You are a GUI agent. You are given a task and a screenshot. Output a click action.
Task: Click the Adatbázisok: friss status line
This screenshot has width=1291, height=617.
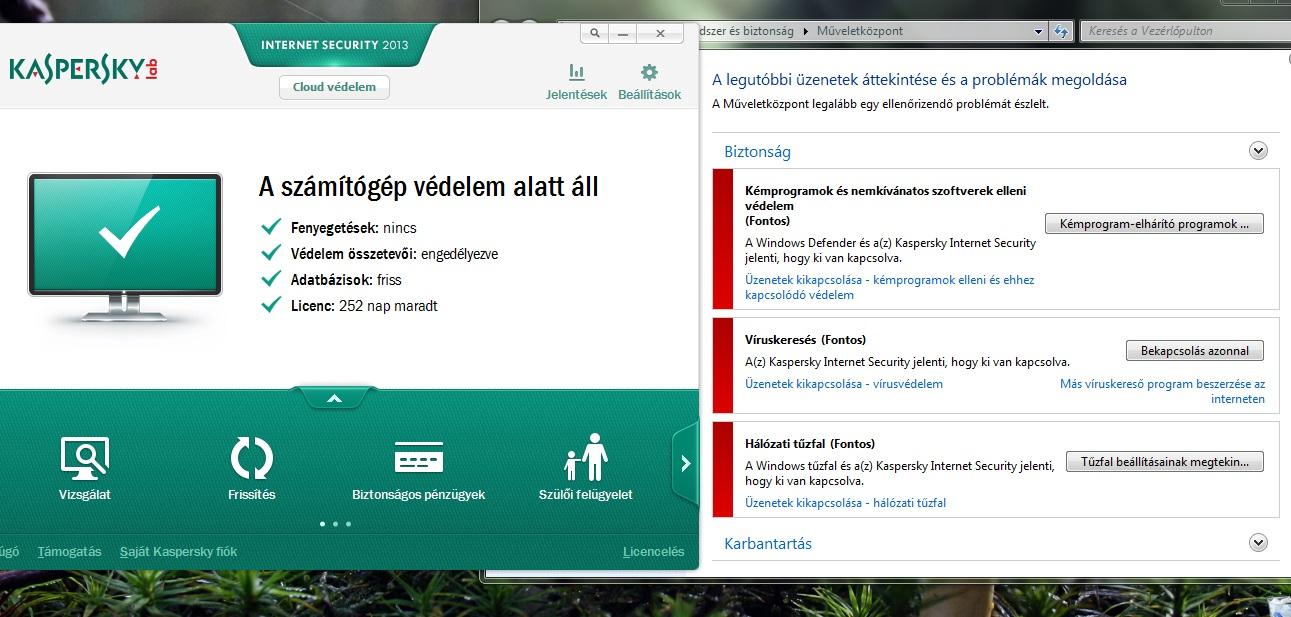[331, 280]
